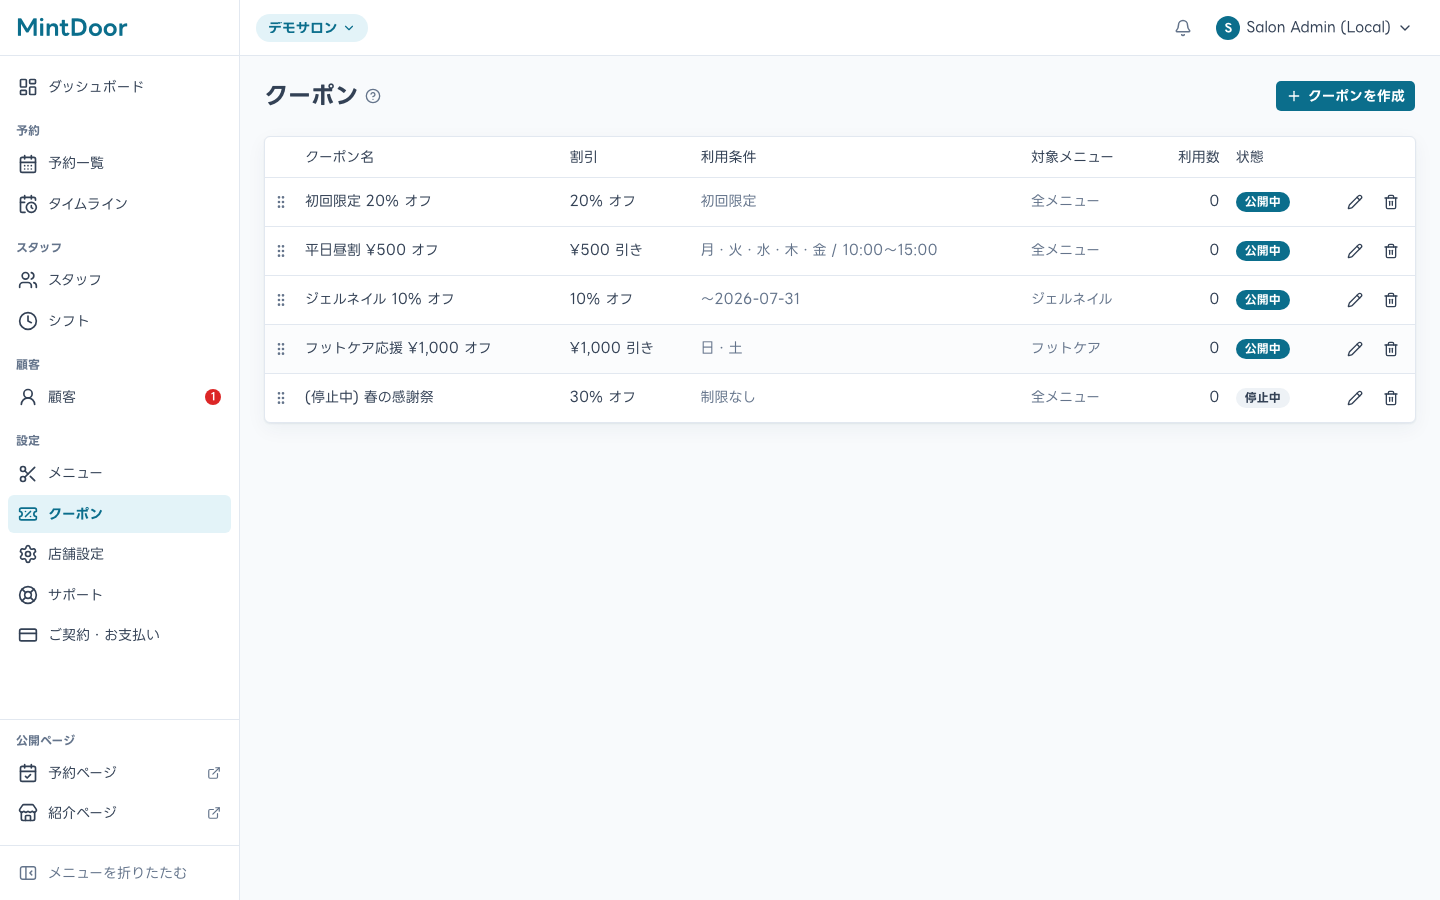Edit the ジェルネイル 10% オフ coupon
The image size is (1440, 900).
tap(1355, 300)
